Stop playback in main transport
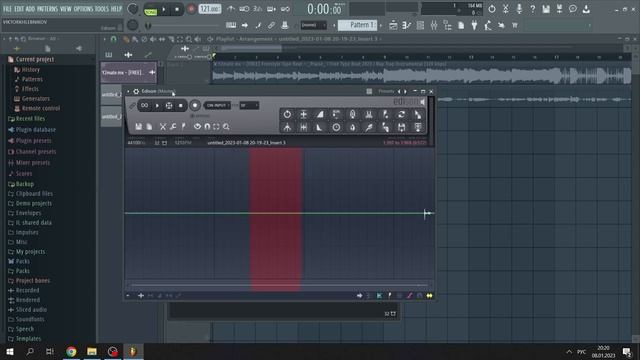This screenshot has height=360, width=640. pyautogui.click(x=177, y=9)
